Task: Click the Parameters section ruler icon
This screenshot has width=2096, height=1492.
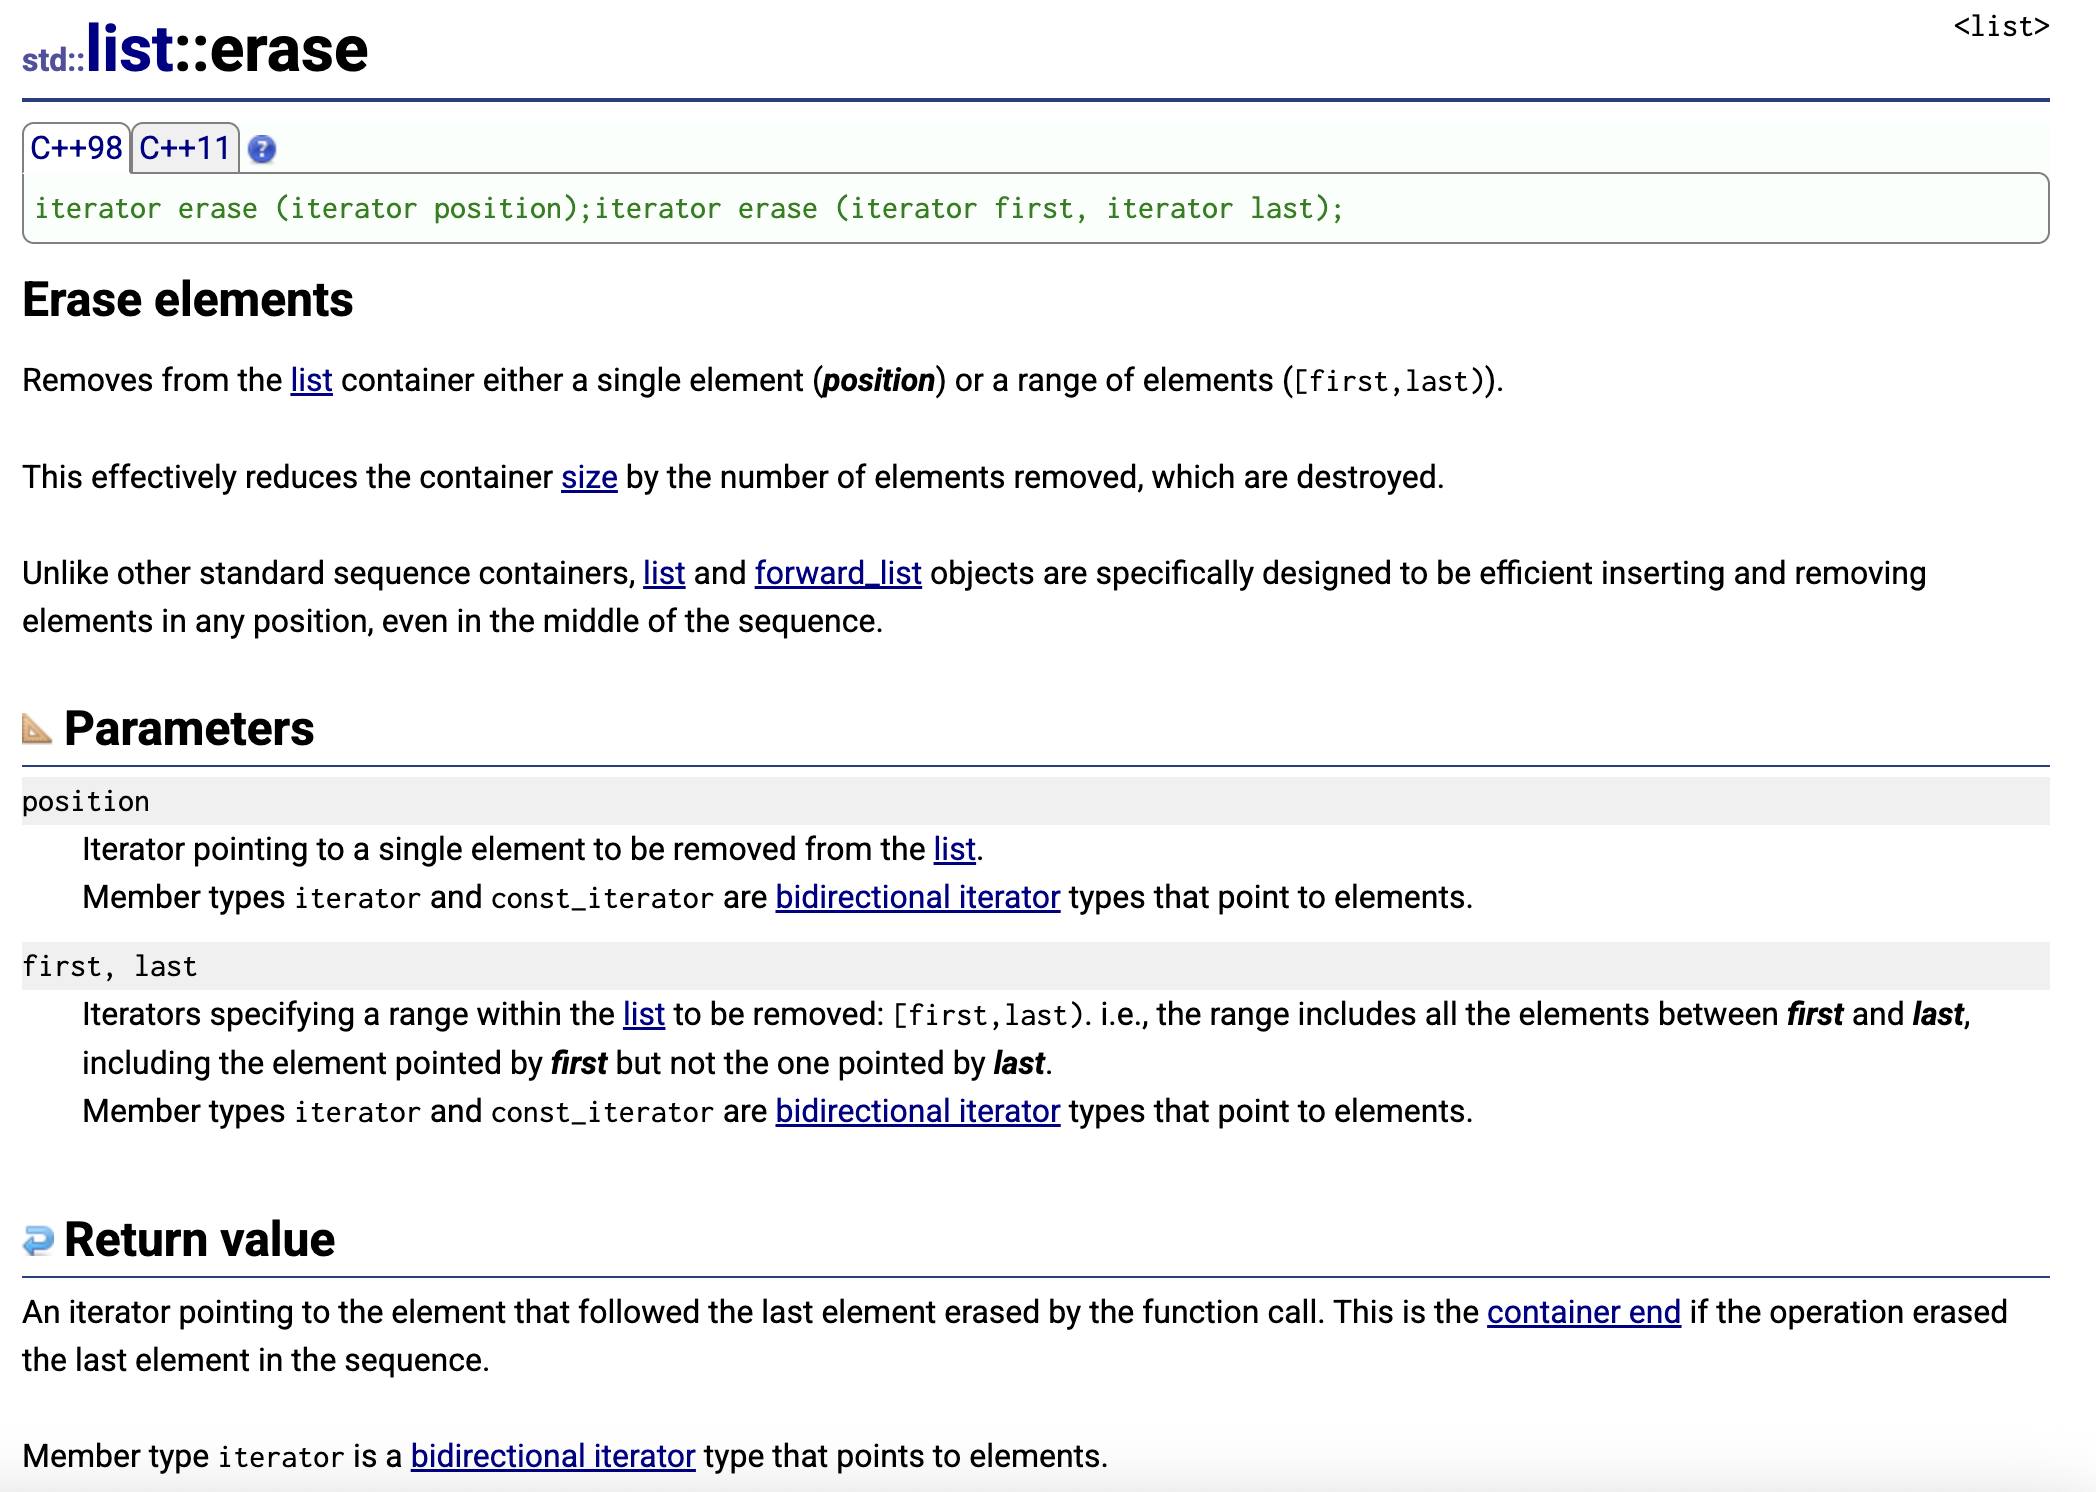Action: point(37,729)
